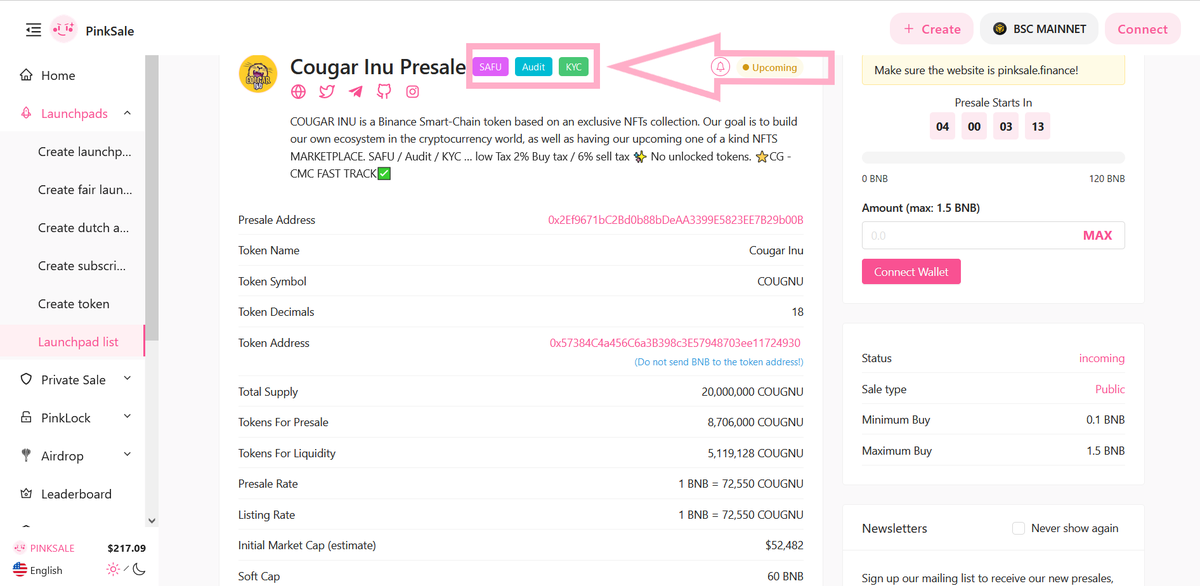1200x586 pixels.
Task: Expand the Airdrop chevron
Action: pos(127,455)
